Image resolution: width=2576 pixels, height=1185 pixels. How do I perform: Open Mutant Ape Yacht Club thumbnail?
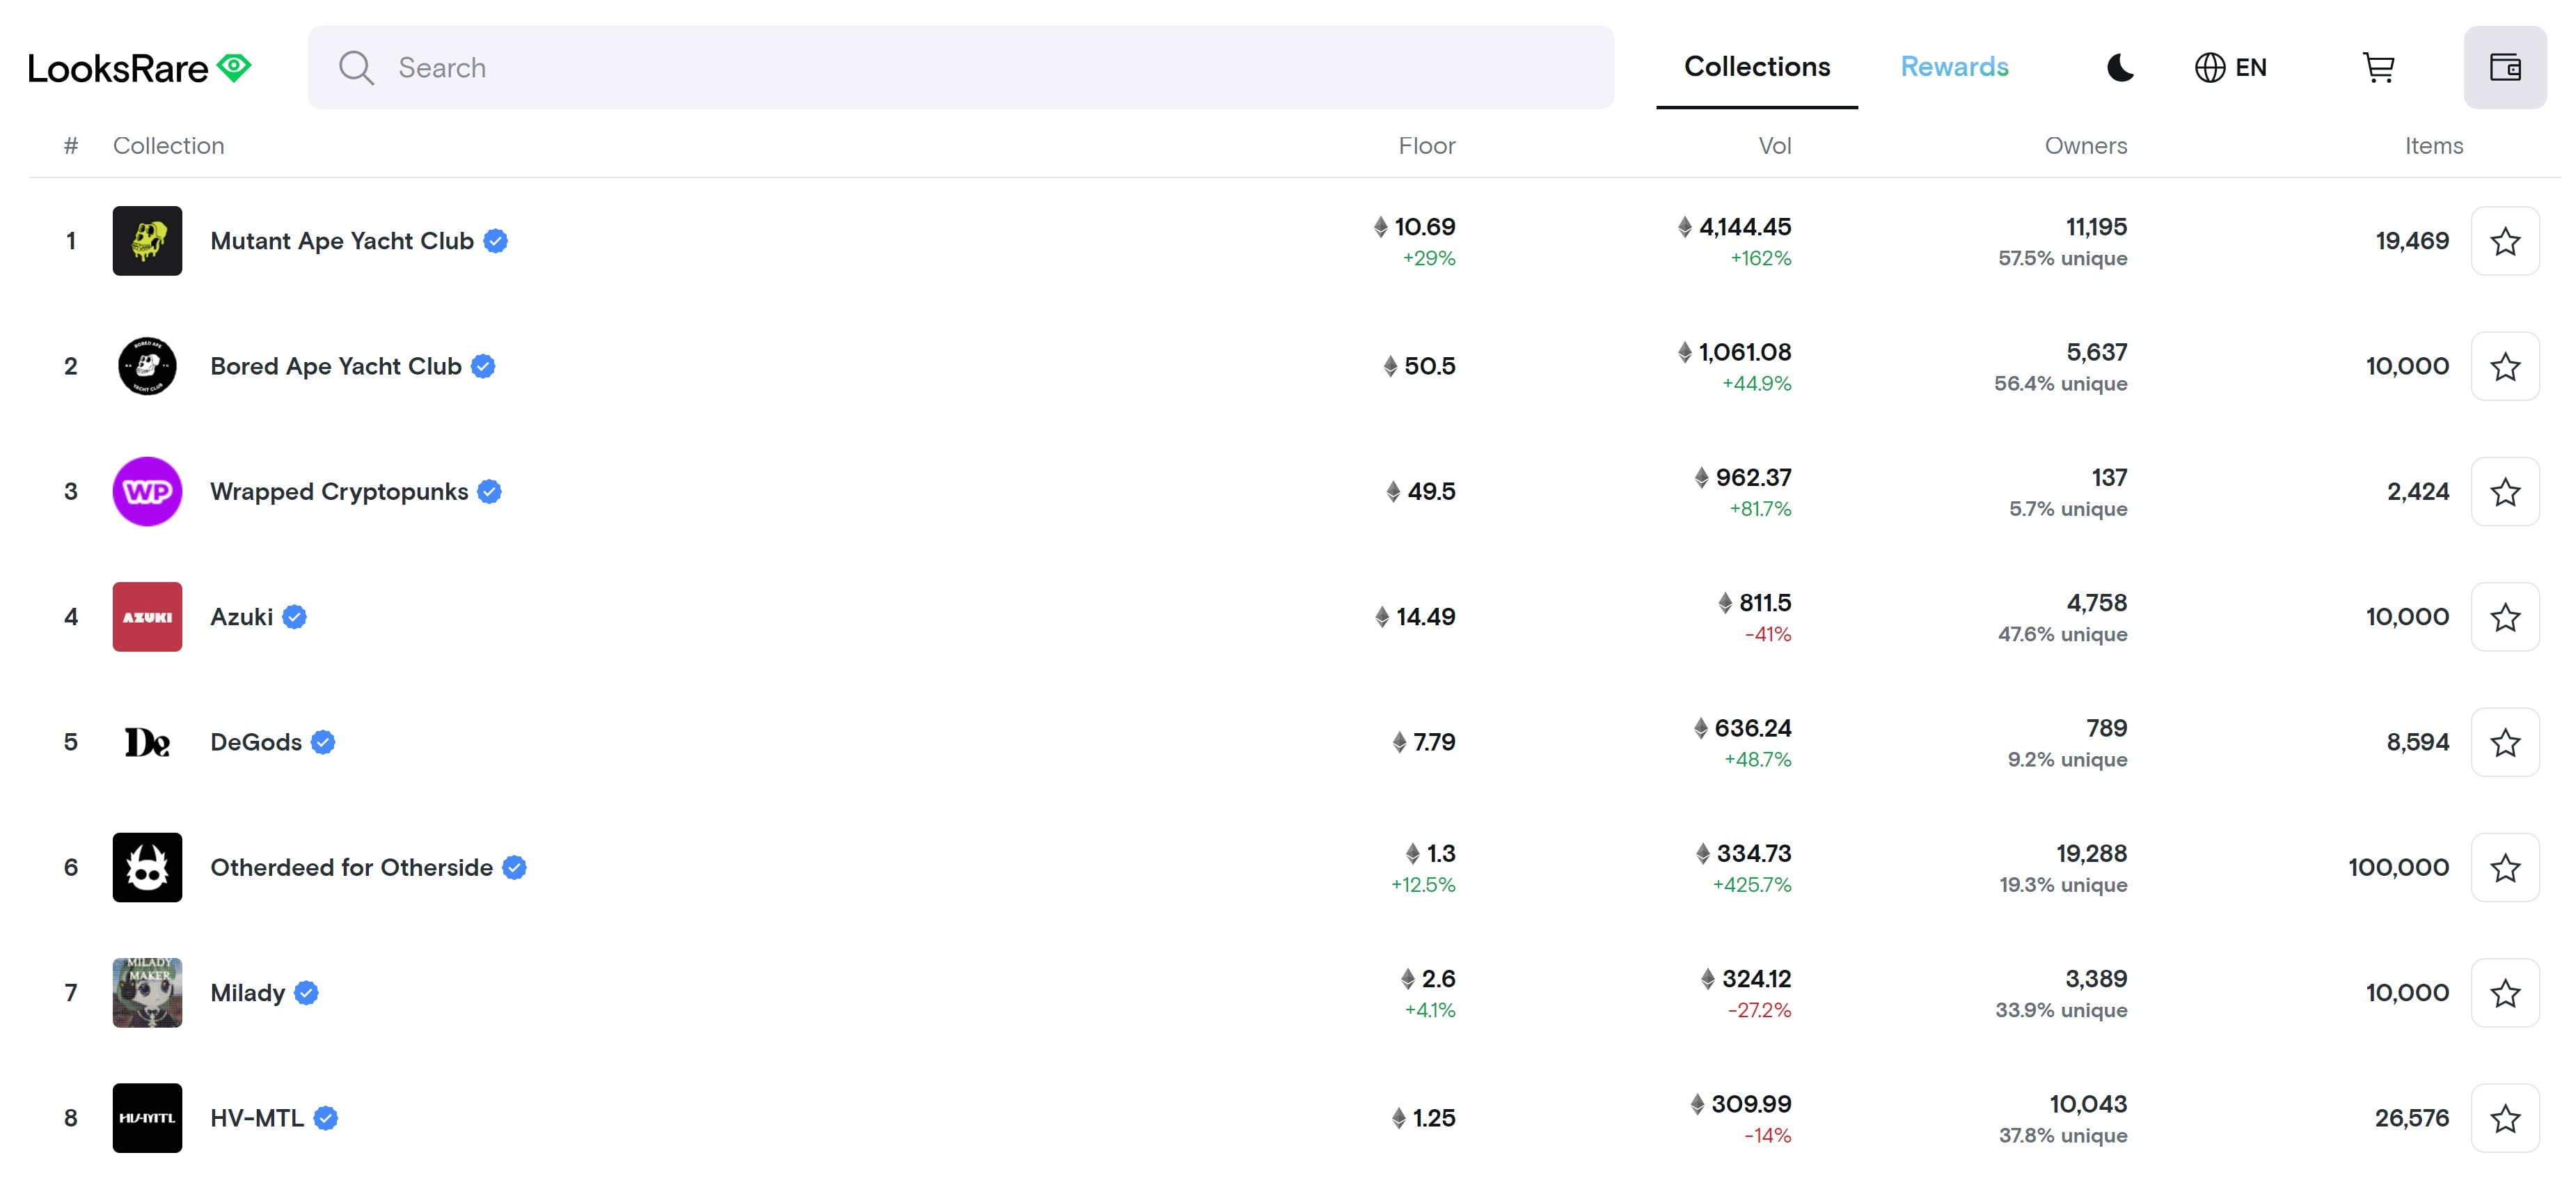click(x=147, y=241)
